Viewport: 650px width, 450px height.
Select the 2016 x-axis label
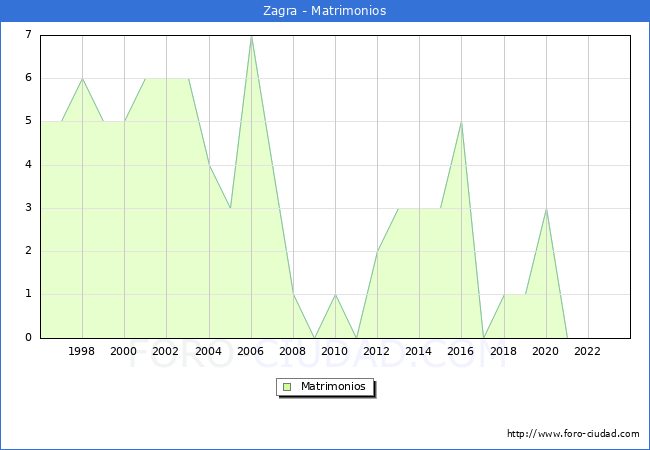pos(461,351)
